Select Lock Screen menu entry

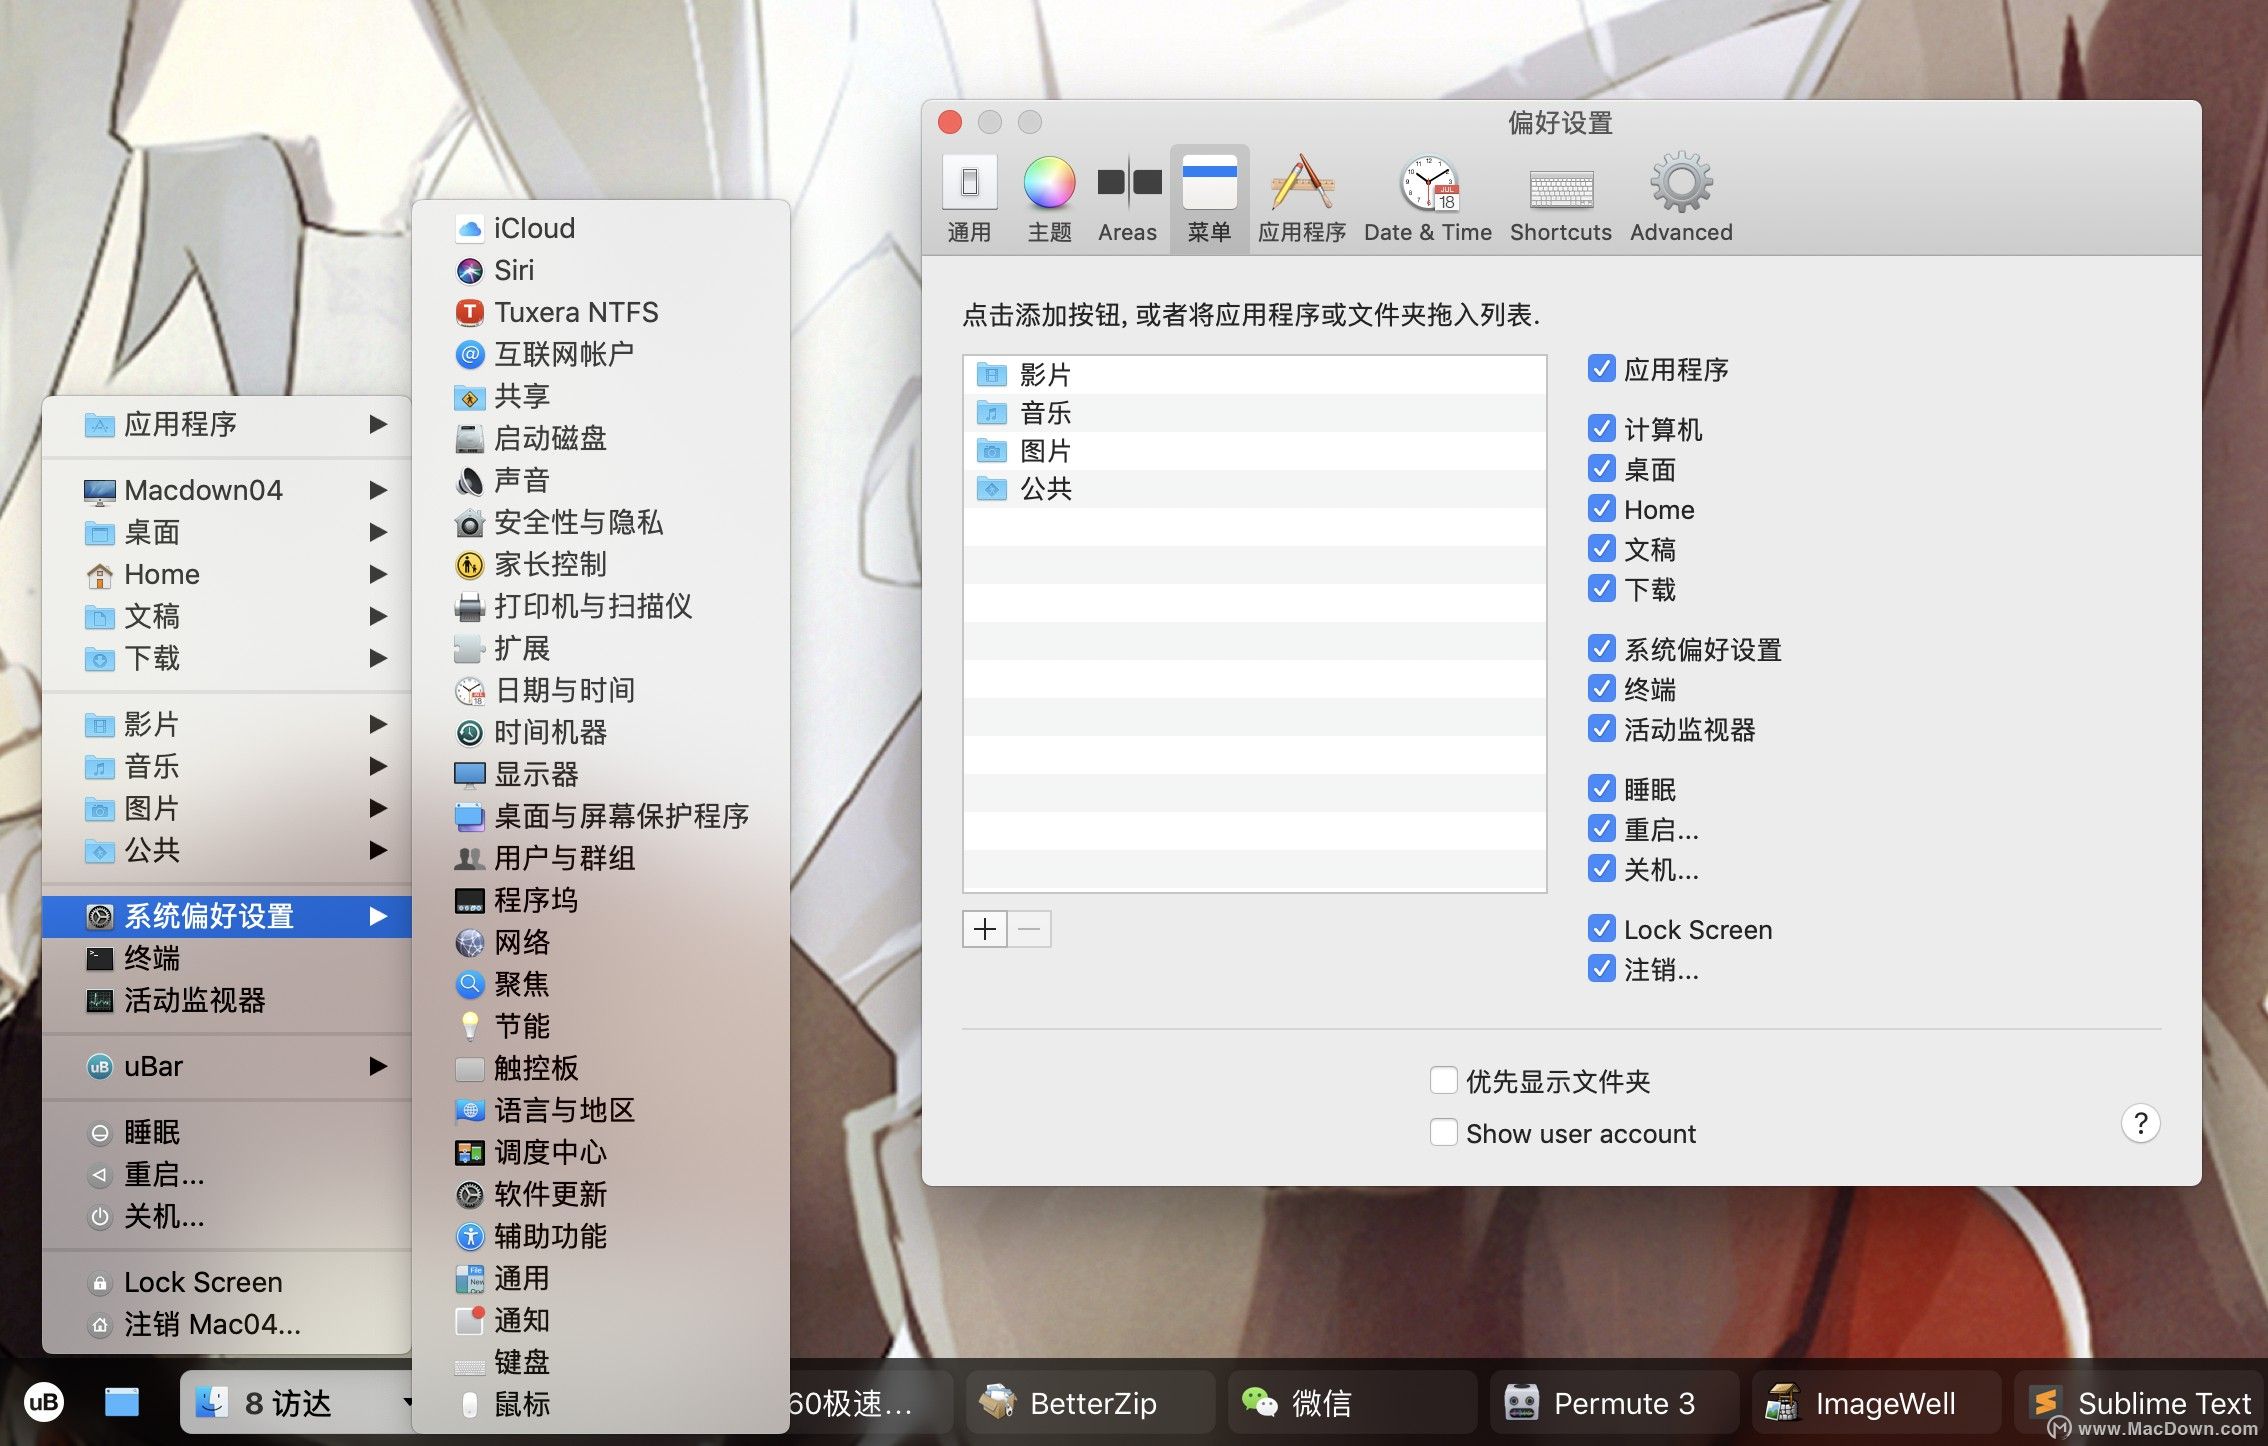pyautogui.click(x=203, y=1282)
